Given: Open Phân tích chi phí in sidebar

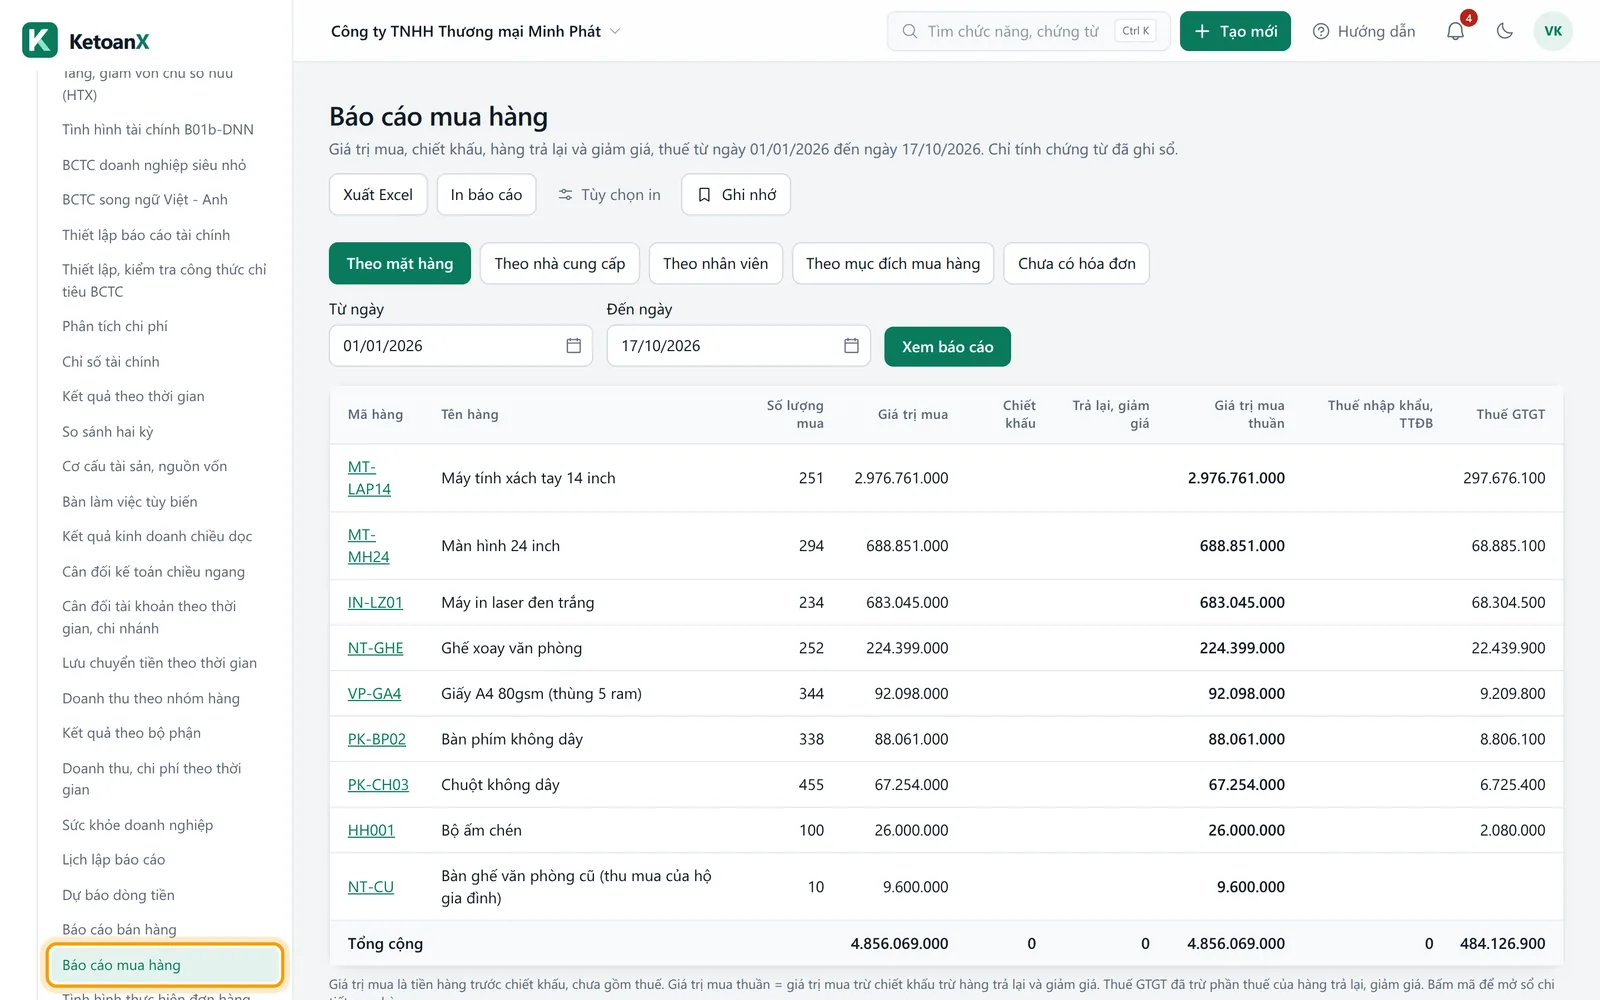Looking at the screenshot, I should coord(115,326).
